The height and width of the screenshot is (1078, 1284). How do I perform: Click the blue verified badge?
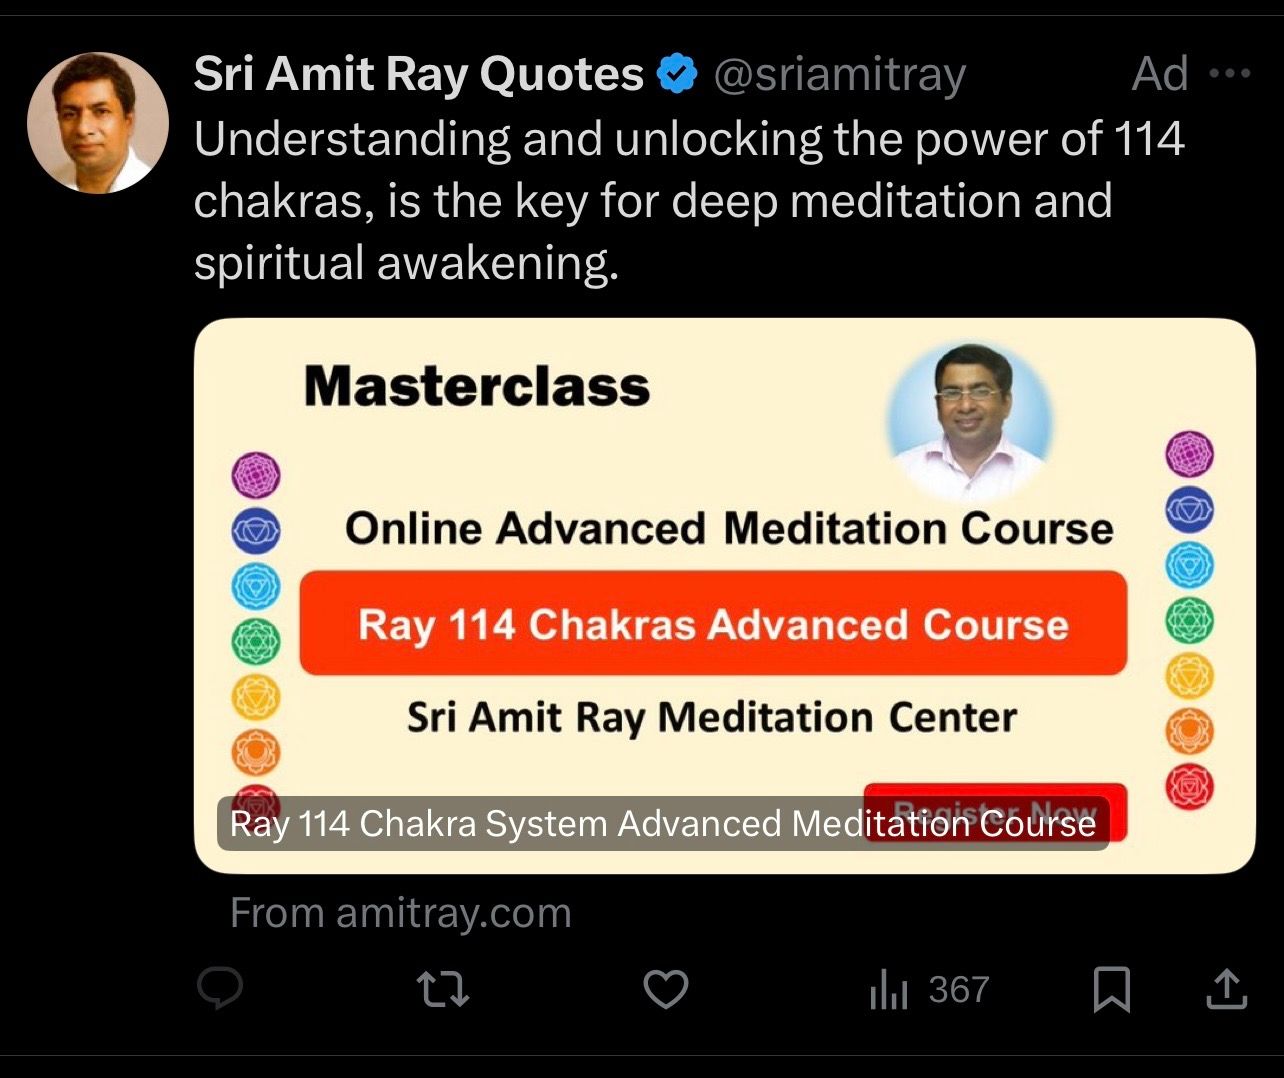[x=676, y=74]
